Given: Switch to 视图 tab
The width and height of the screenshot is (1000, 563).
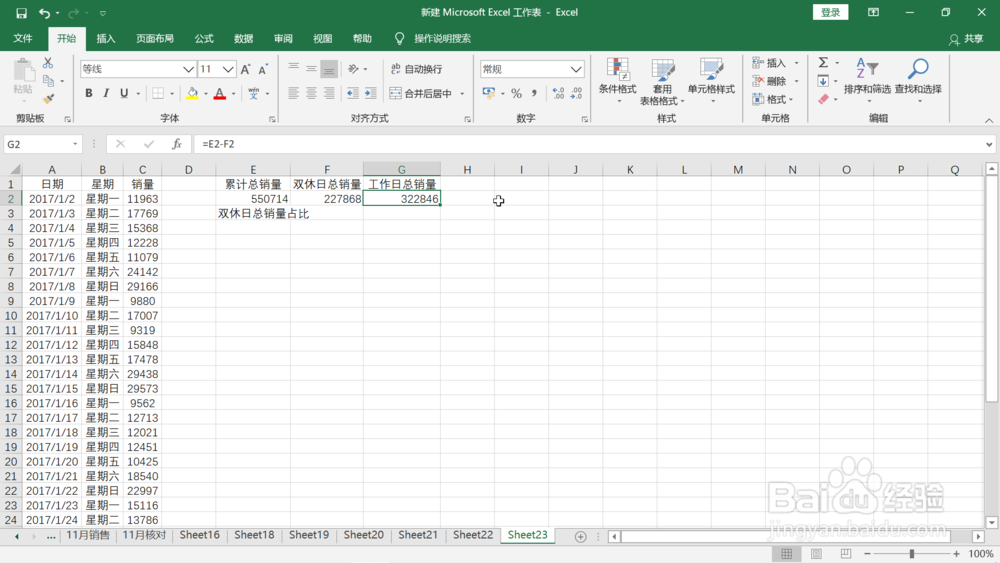Looking at the screenshot, I should (323, 38).
